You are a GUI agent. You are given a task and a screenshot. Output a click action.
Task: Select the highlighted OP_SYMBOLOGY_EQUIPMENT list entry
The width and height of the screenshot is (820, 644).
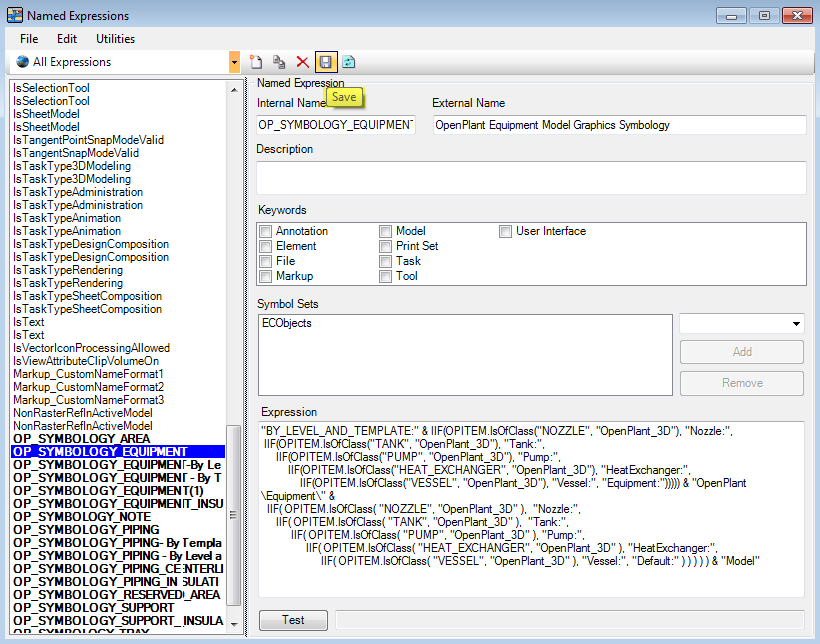click(118, 451)
